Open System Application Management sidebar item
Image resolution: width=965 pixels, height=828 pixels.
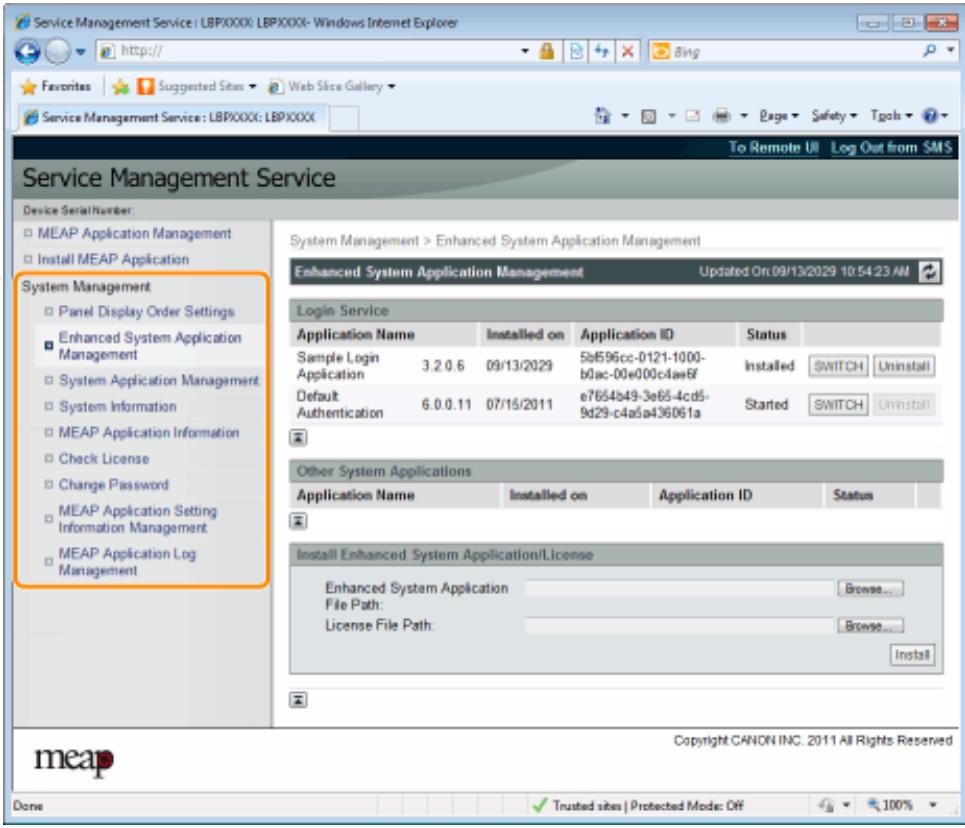pos(159,381)
